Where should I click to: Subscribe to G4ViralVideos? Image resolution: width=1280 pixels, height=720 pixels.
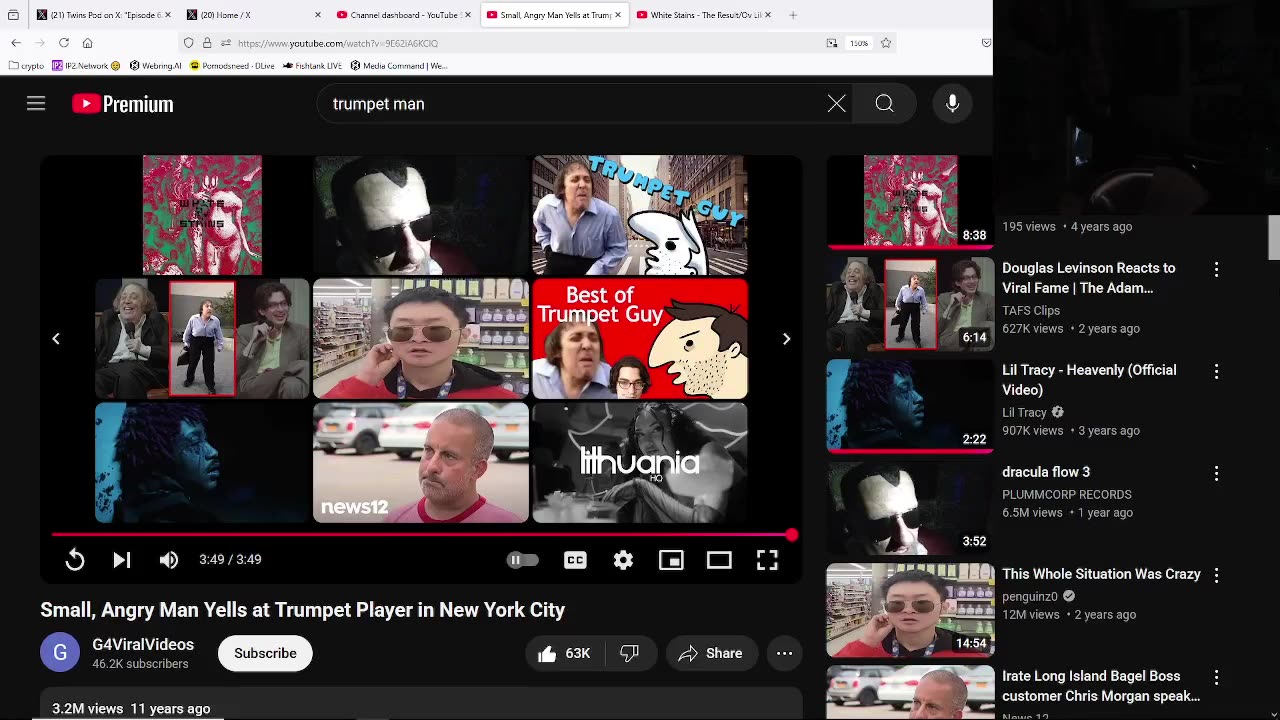coord(265,653)
